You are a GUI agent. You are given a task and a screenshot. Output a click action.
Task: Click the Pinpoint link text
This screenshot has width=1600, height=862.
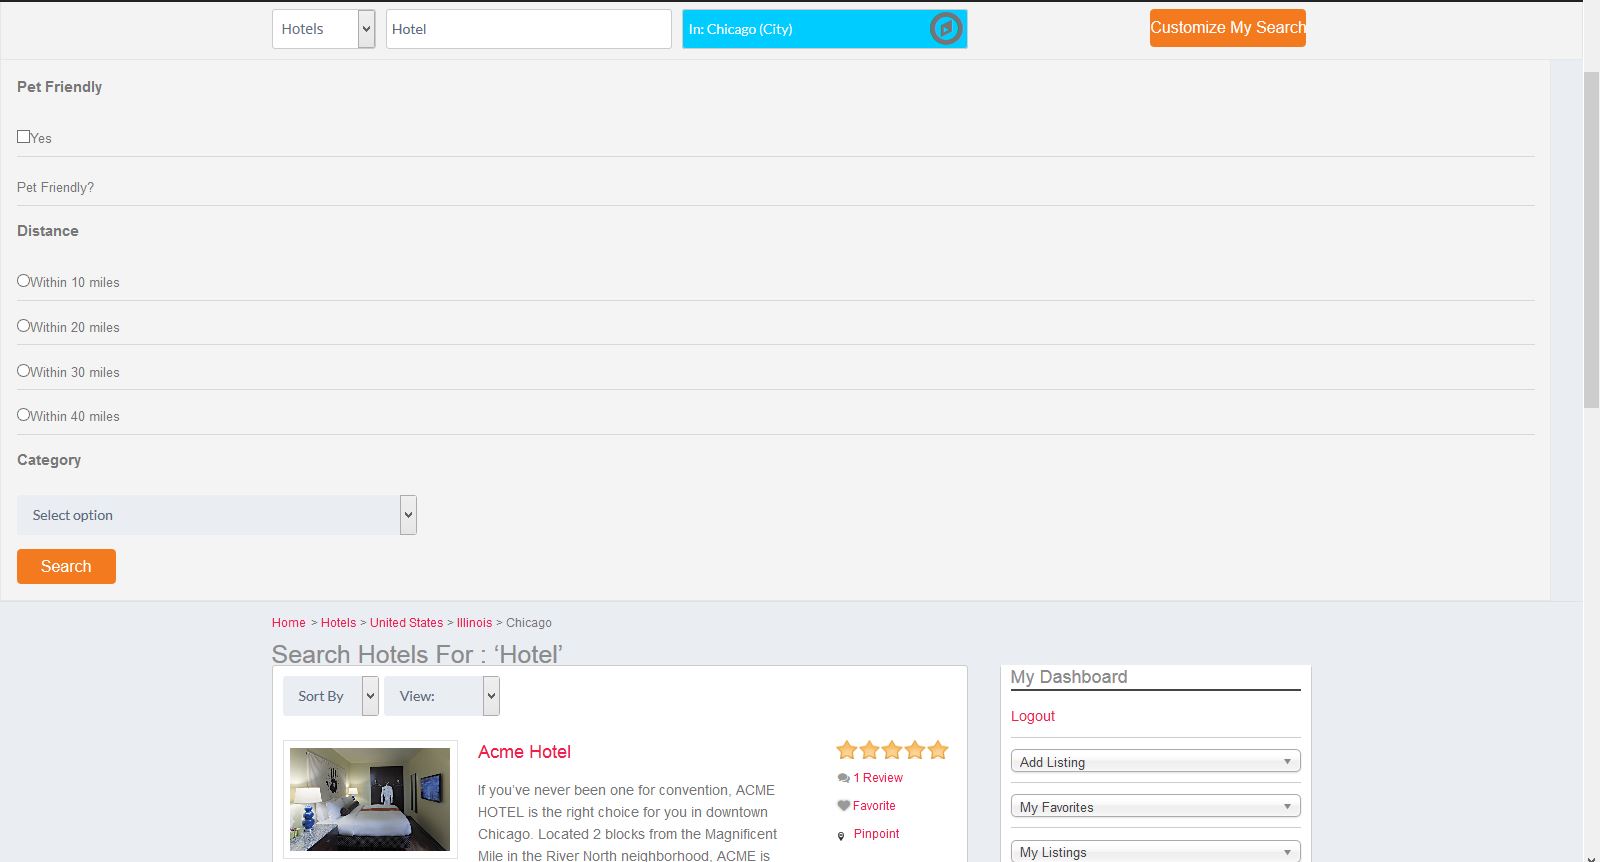coord(876,834)
